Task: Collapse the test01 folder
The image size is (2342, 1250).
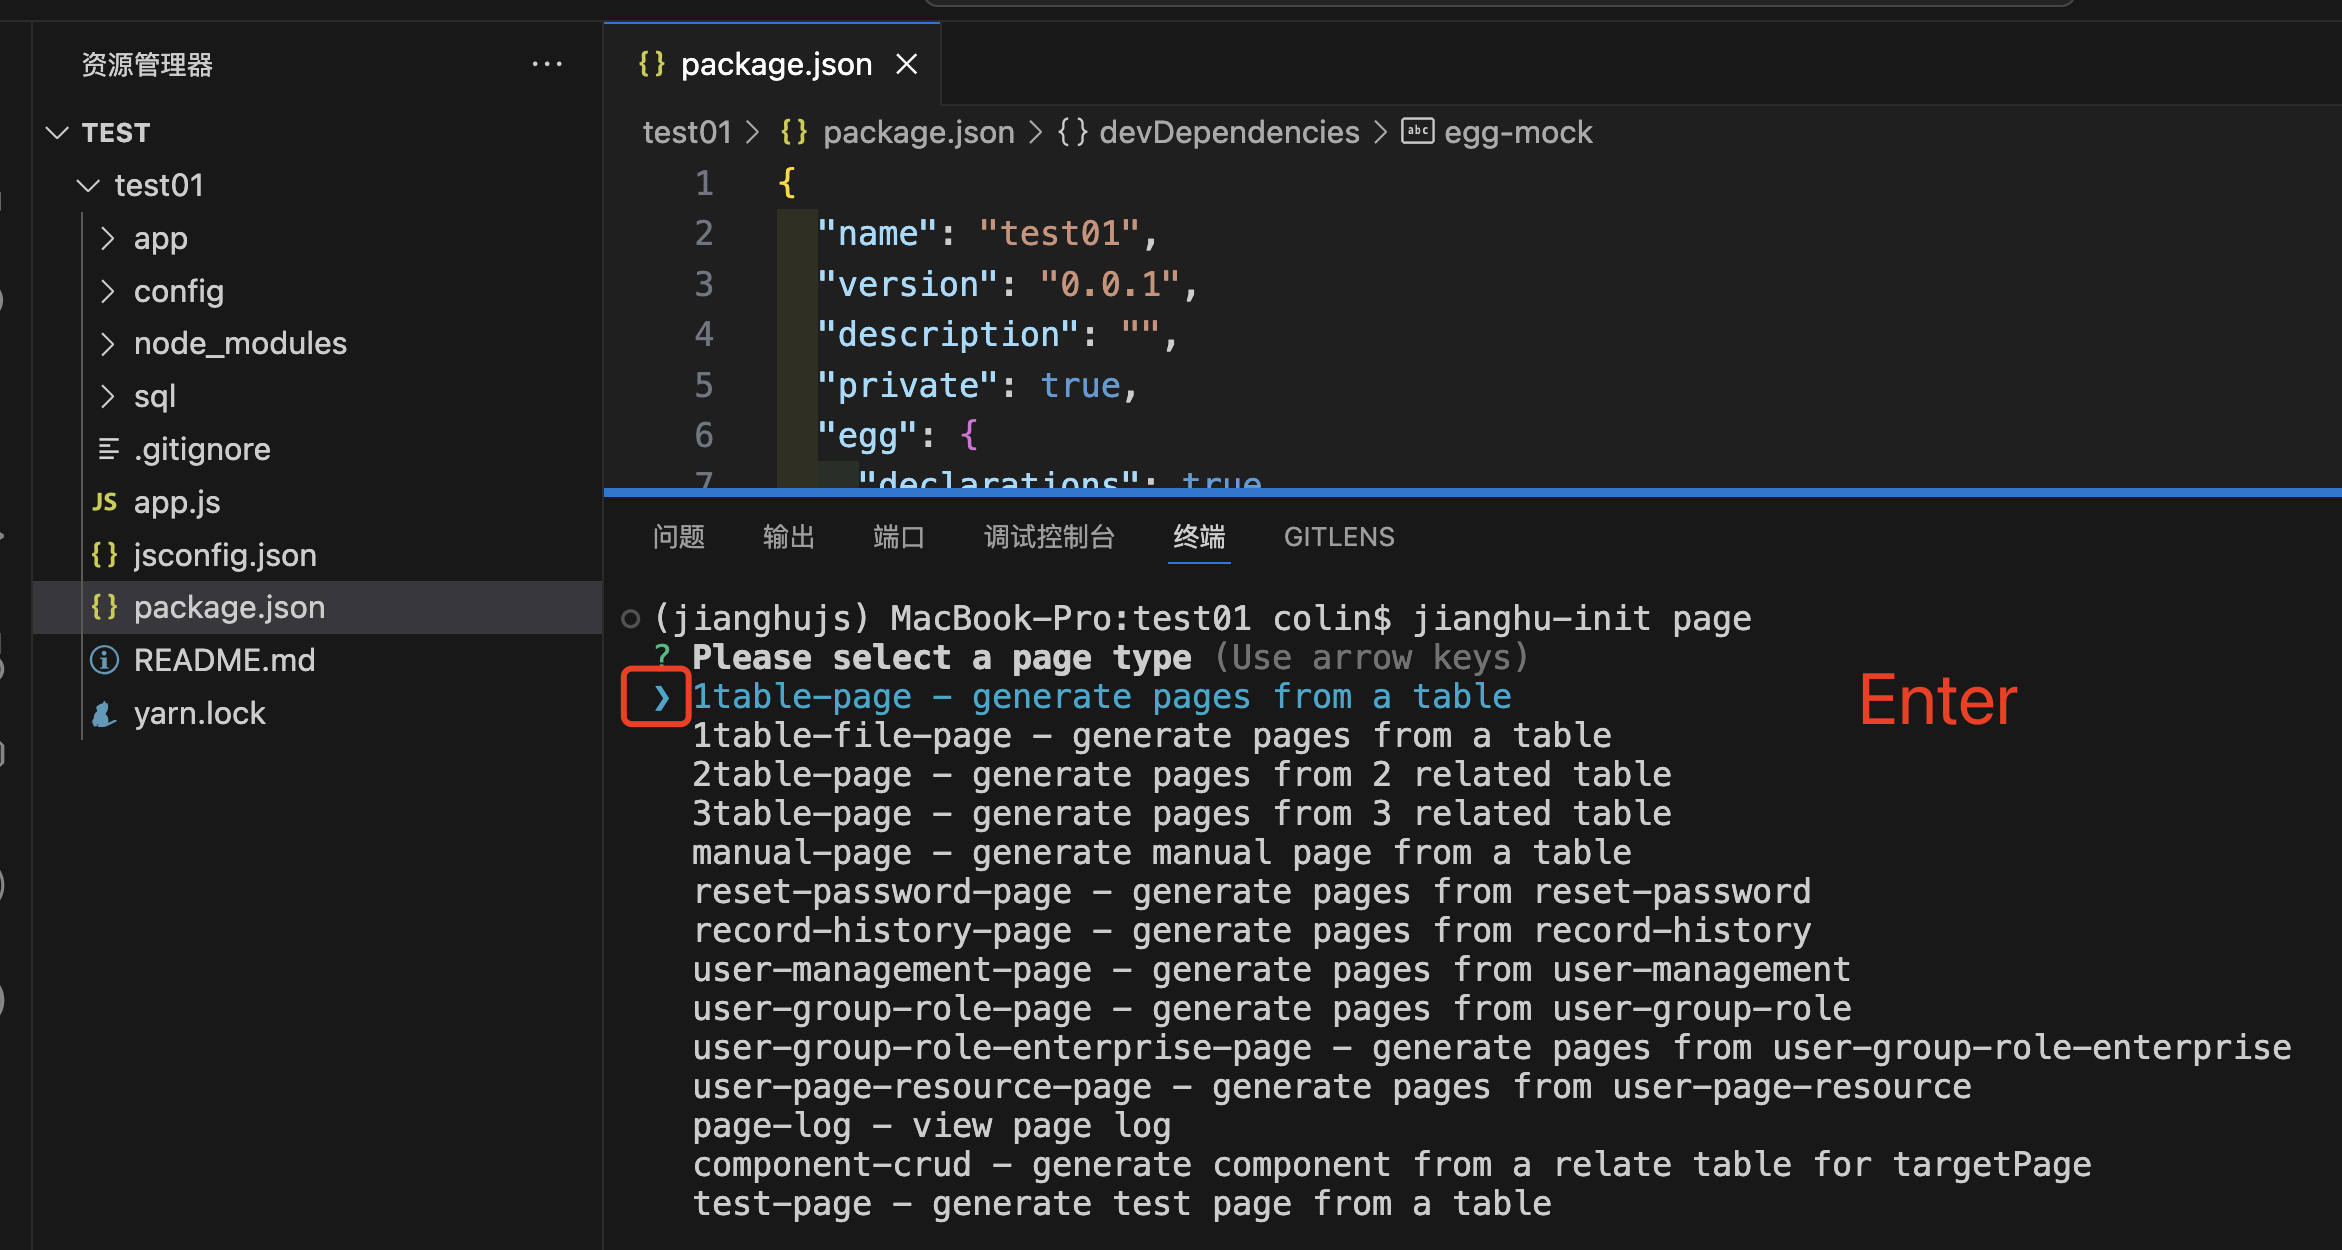Action: [87, 185]
